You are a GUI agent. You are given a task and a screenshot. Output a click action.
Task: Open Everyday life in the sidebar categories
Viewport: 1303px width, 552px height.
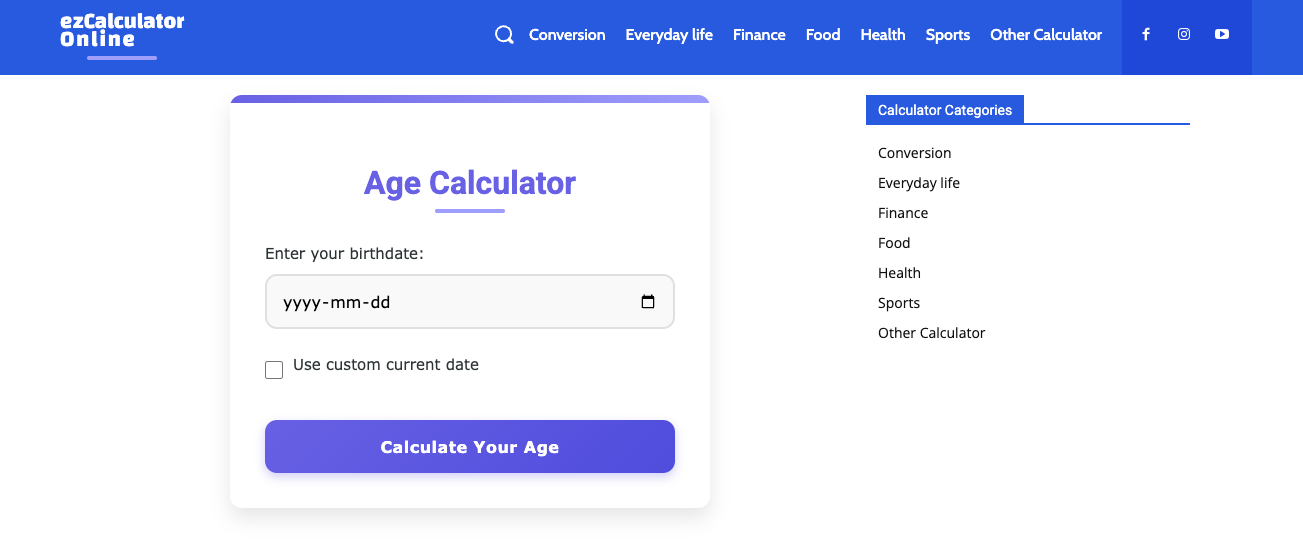point(919,183)
